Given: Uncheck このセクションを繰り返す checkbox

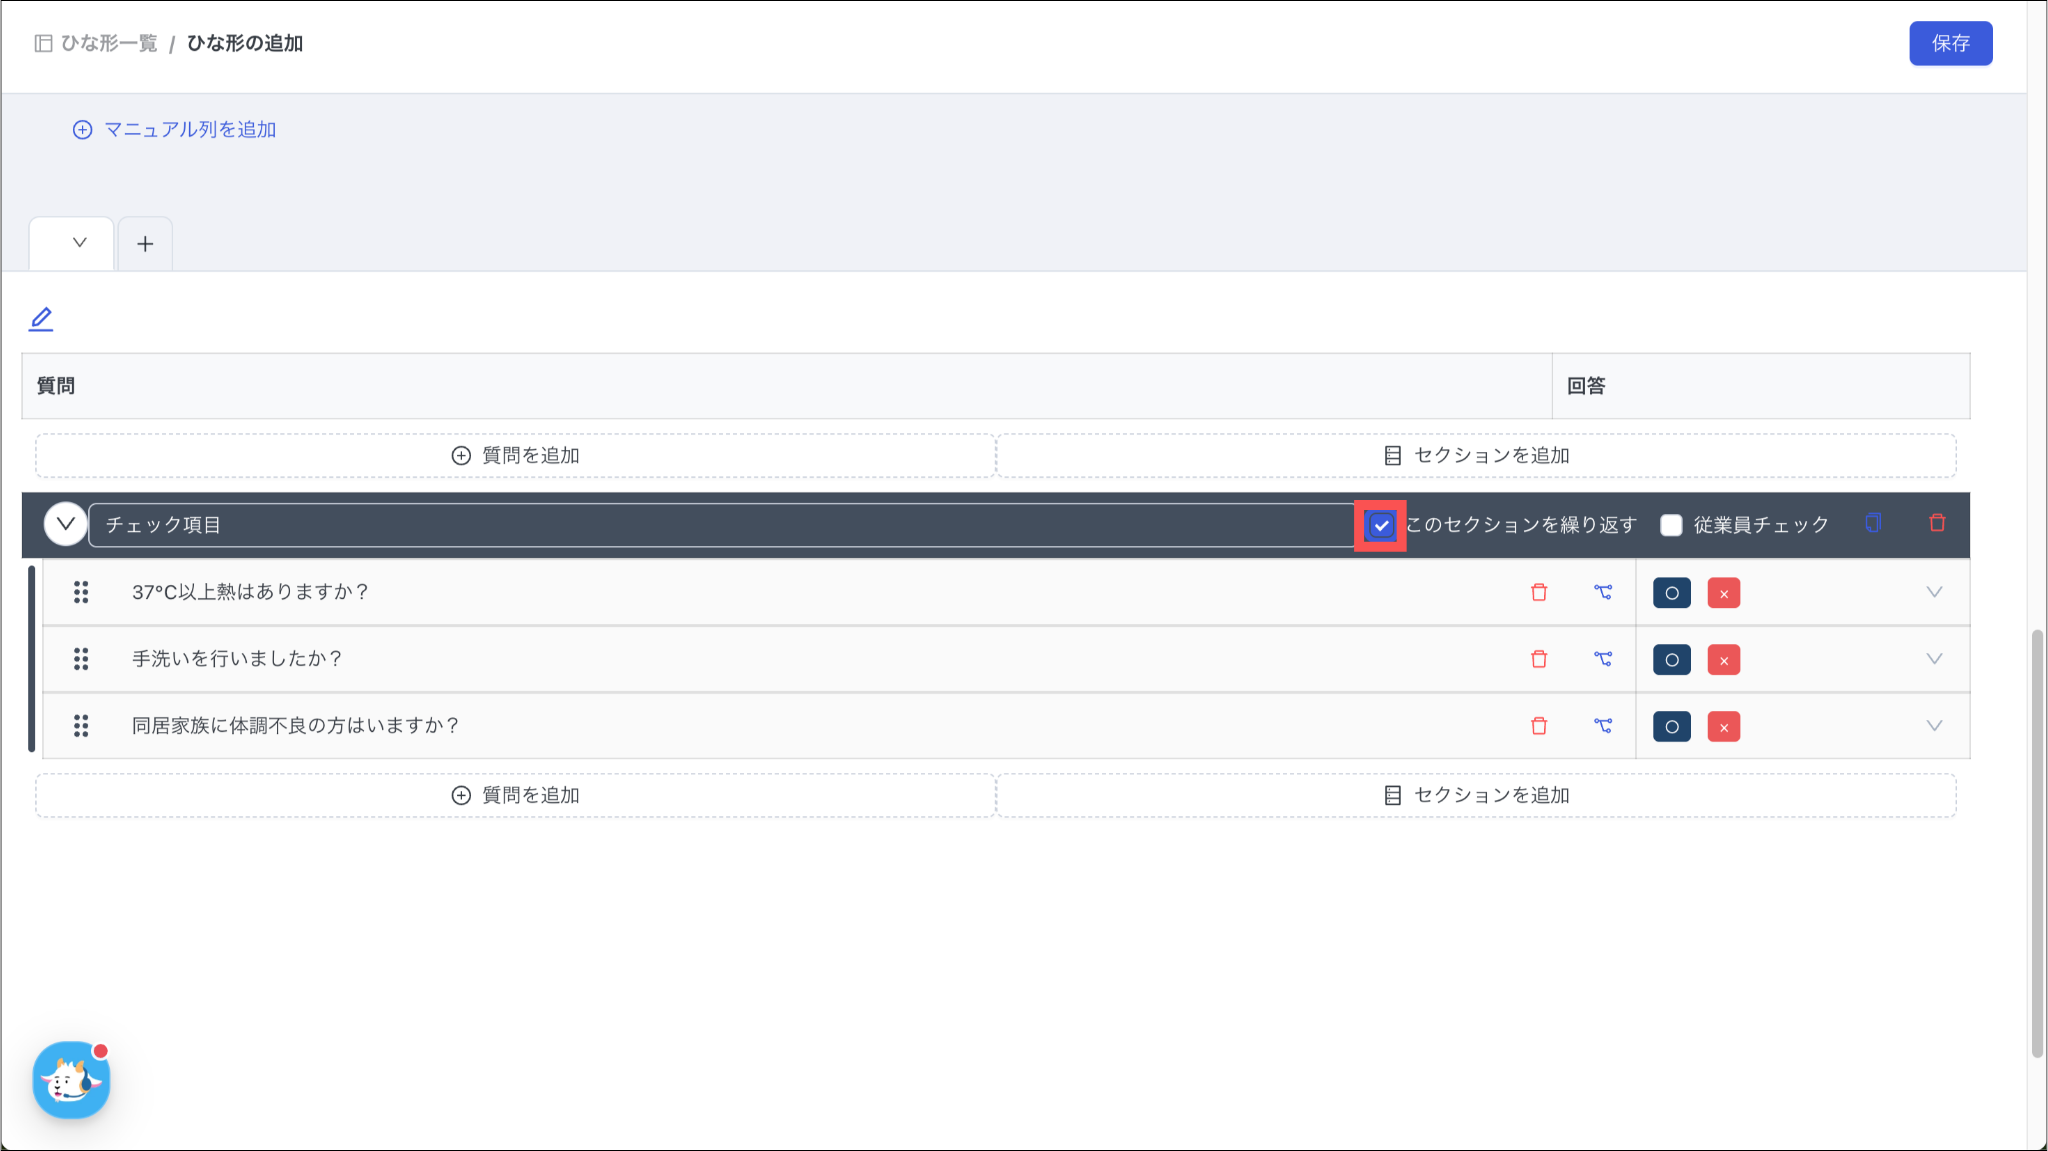Looking at the screenshot, I should 1381,525.
